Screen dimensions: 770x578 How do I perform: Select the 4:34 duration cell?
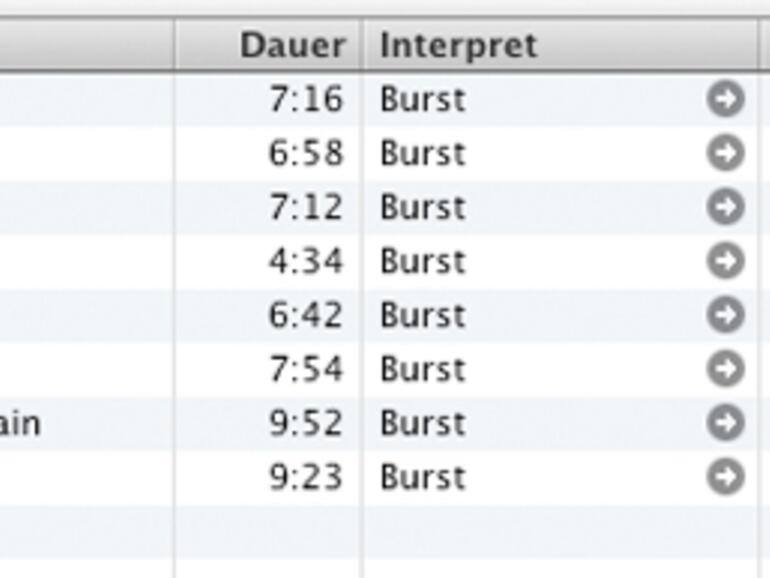[305, 261]
